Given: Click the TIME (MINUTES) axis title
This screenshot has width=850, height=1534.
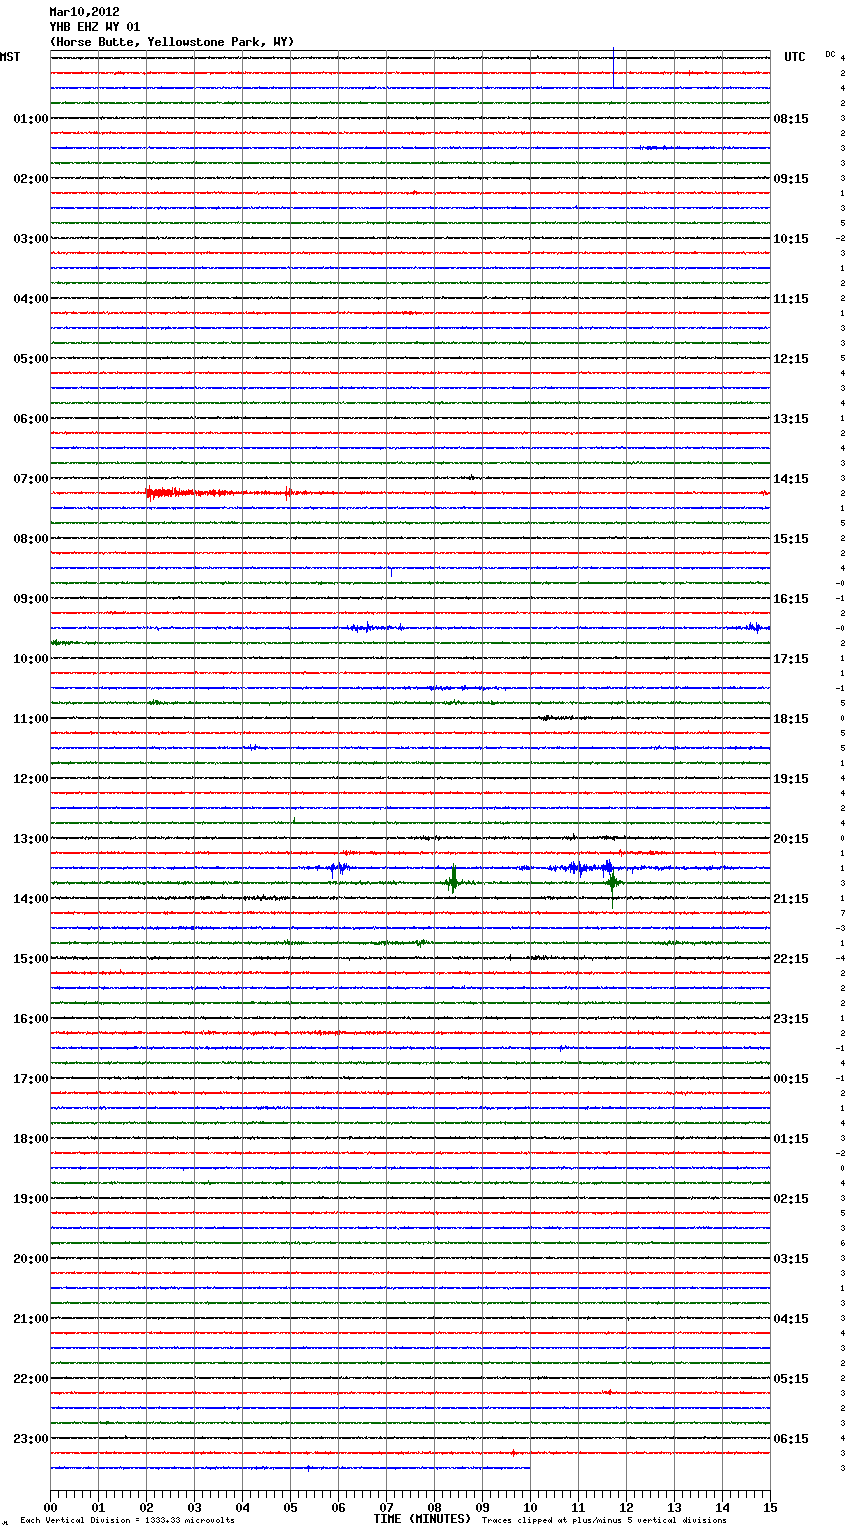Looking at the screenshot, I should click(x=422, y=1519).
